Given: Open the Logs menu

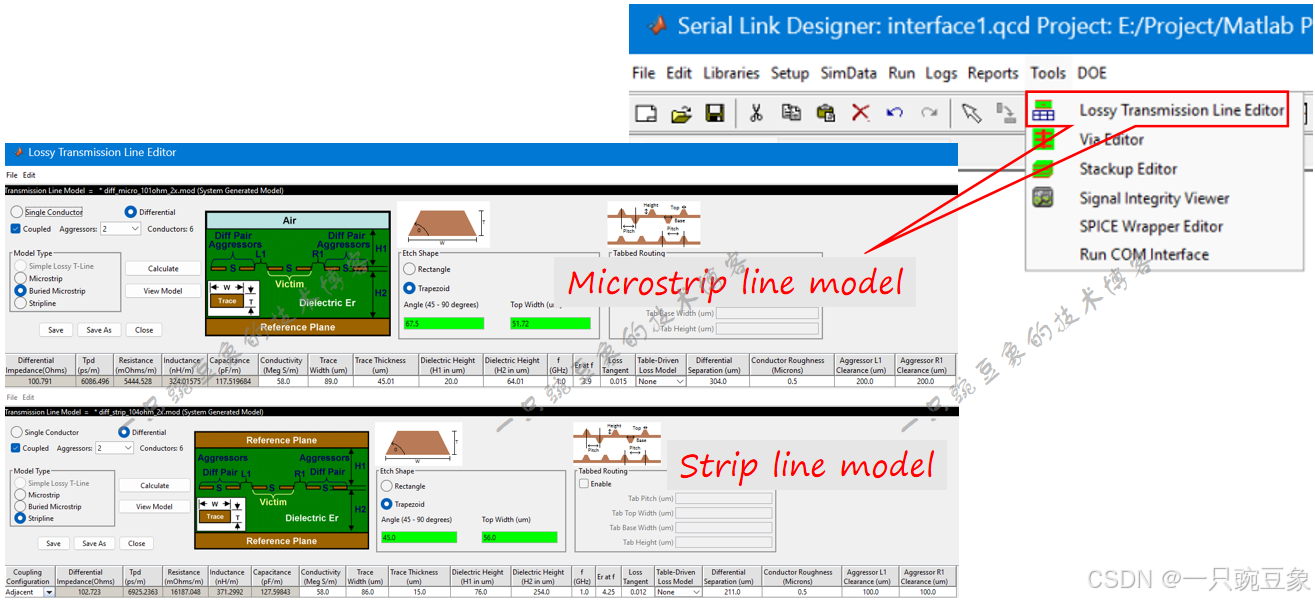Looking at the screenshot, I should [941, 73].
